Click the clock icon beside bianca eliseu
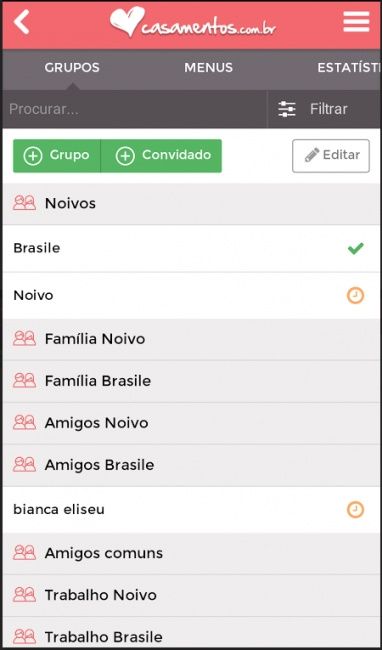 click(x=355, y=509)
